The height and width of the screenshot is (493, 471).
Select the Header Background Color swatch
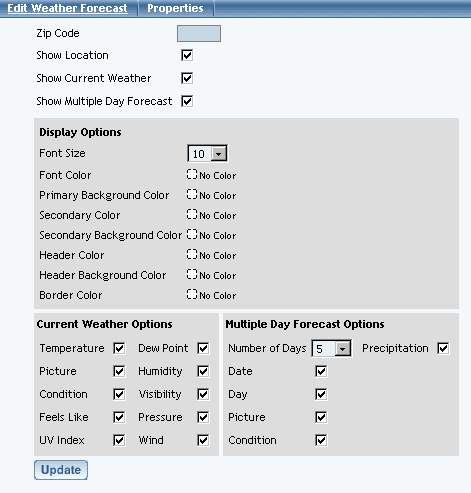click(192, 274)
